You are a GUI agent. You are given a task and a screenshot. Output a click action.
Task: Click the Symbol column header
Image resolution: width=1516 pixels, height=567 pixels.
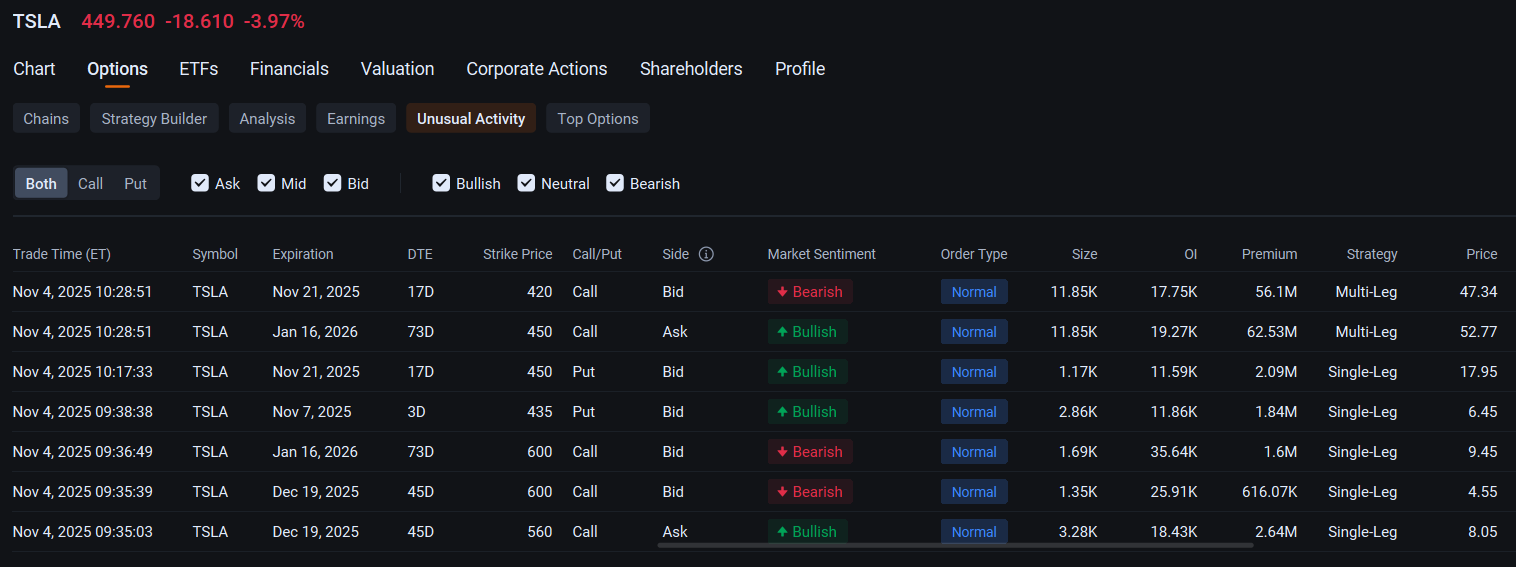point(215,254)
